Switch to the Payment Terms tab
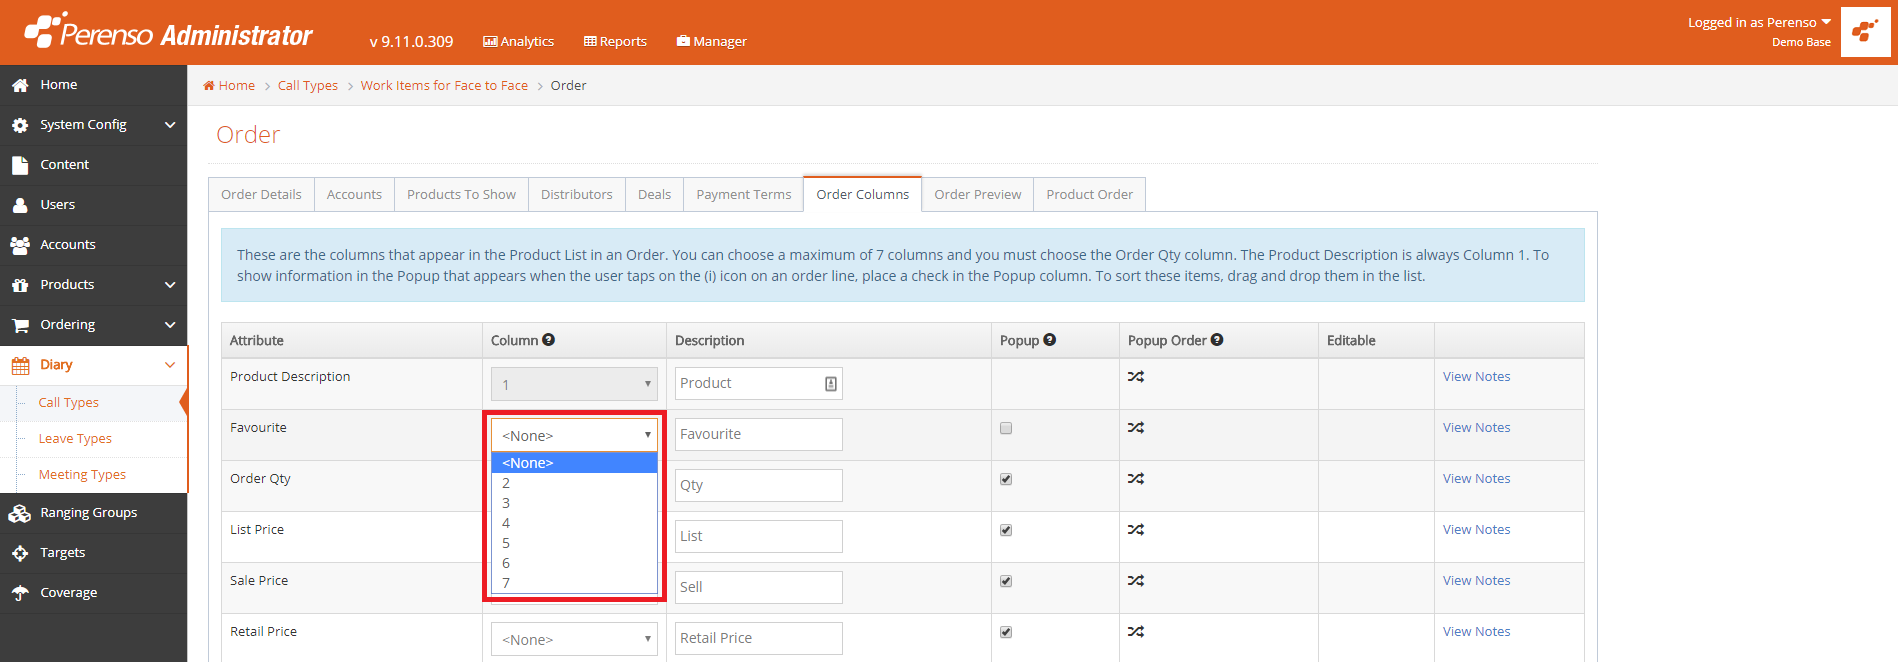Screen dimensions: 1898x662 743,194
